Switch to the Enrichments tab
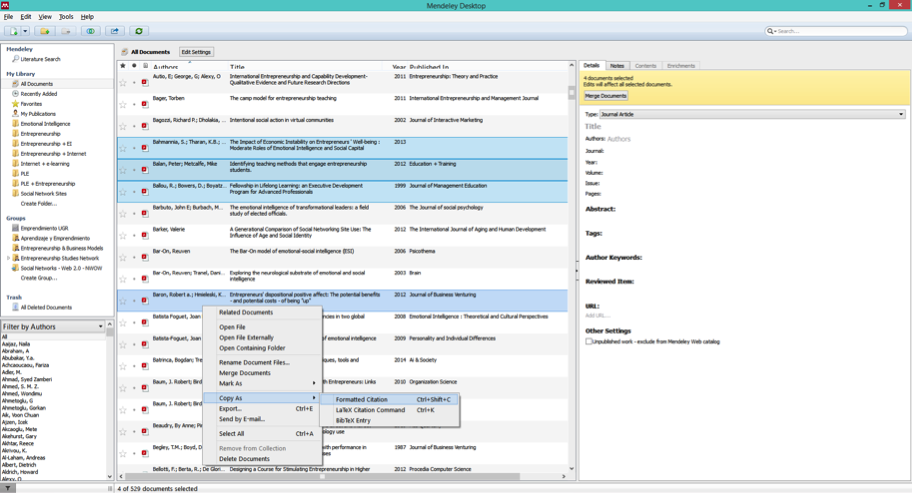Screen dimensions: 913x493 (681, 66)
